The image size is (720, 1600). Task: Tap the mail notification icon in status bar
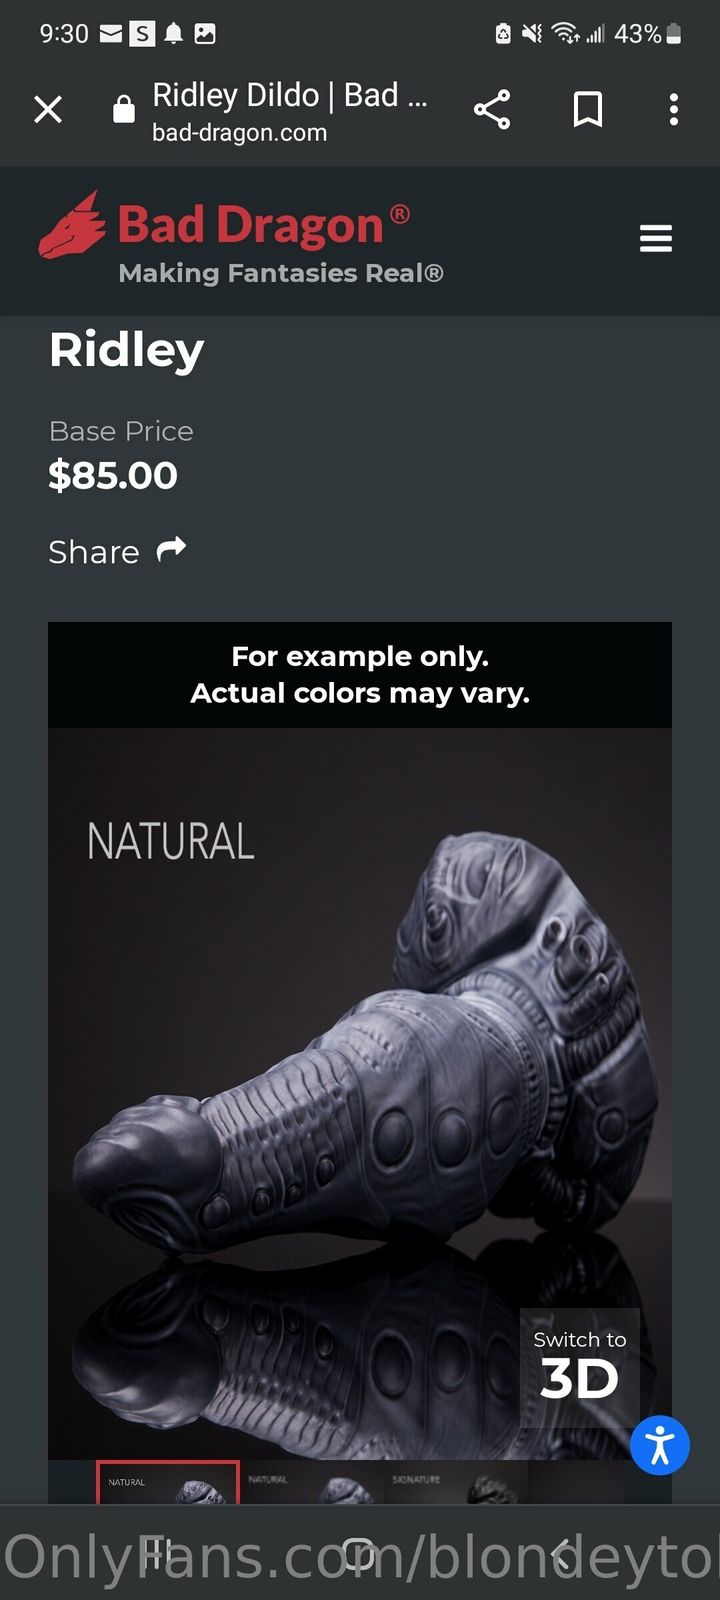click(111, 34)
